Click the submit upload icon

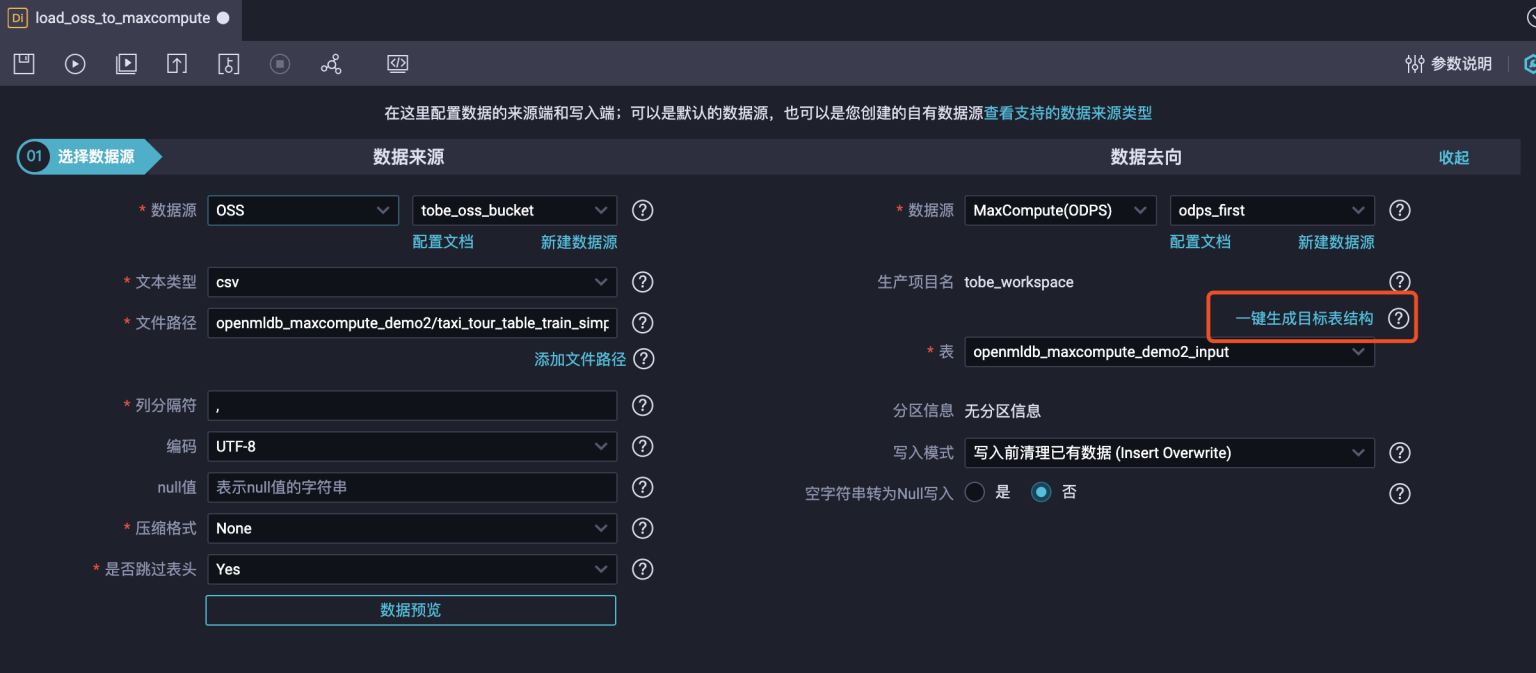click(x=177, y=64)
